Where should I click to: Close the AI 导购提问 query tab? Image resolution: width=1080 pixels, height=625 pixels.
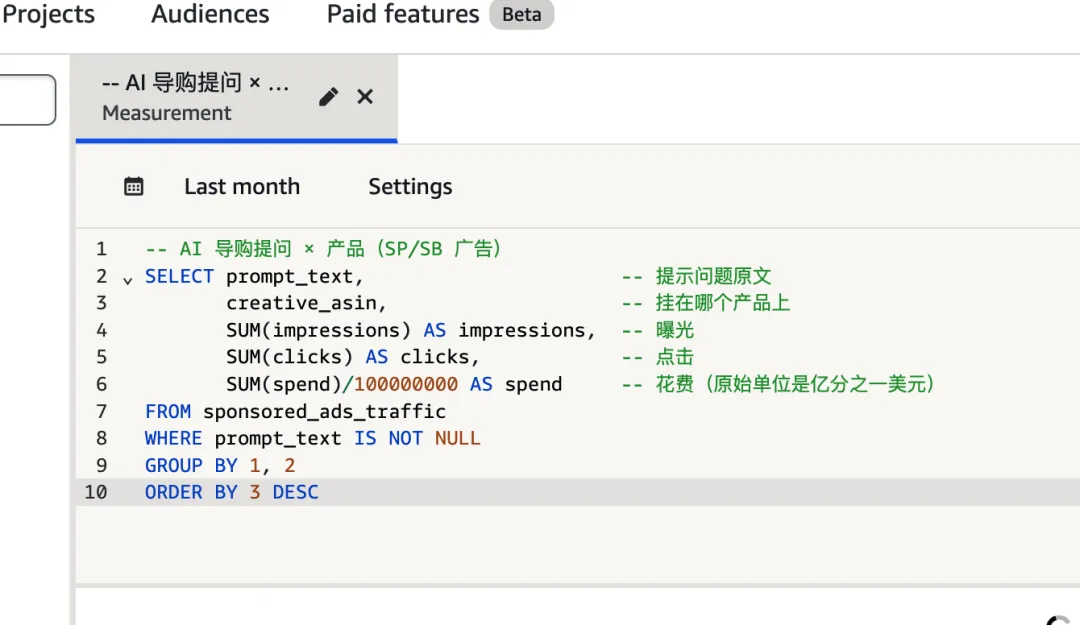[x=365, y=96]
